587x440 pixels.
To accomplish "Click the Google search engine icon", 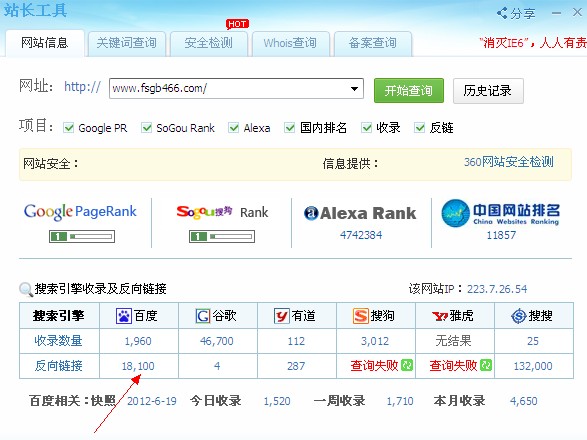I will point(203,316).
